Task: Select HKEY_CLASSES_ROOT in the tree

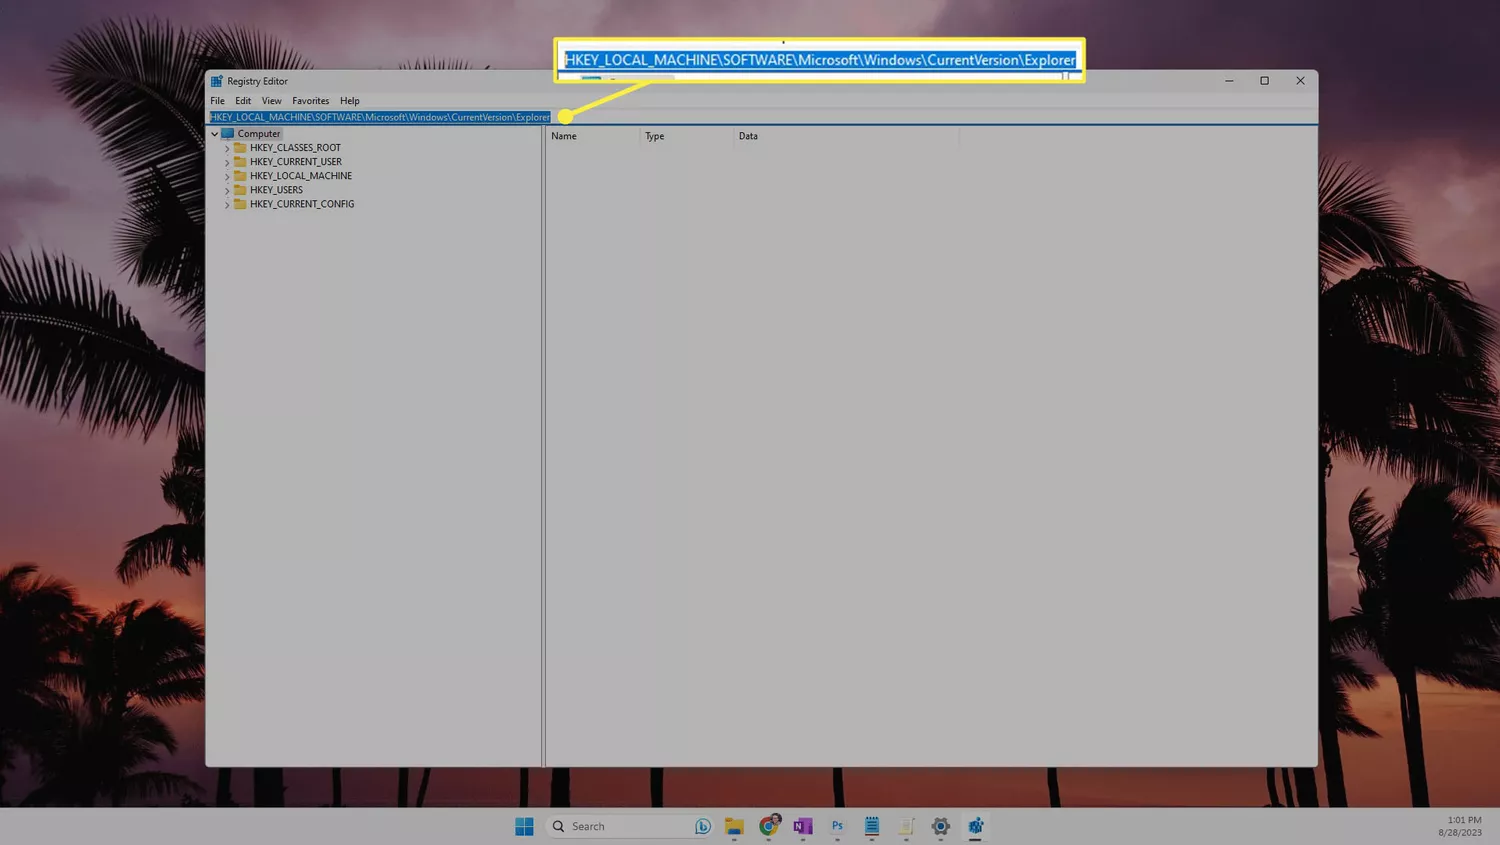Action: 295,148
